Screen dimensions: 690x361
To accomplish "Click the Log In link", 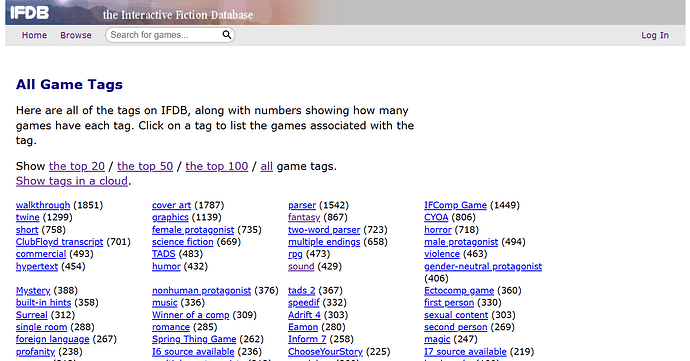I will click(x=655, y=35).
